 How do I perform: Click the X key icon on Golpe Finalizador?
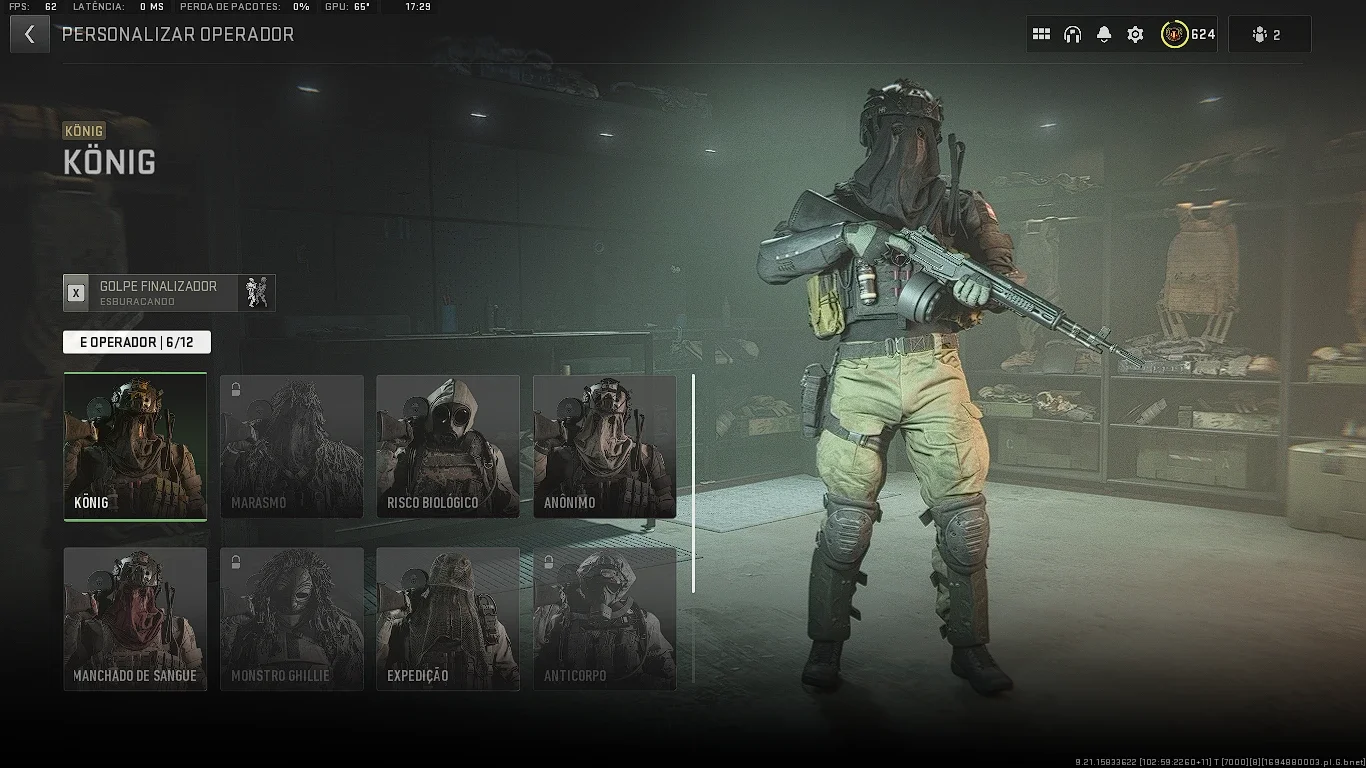click(x=76, y=293)
